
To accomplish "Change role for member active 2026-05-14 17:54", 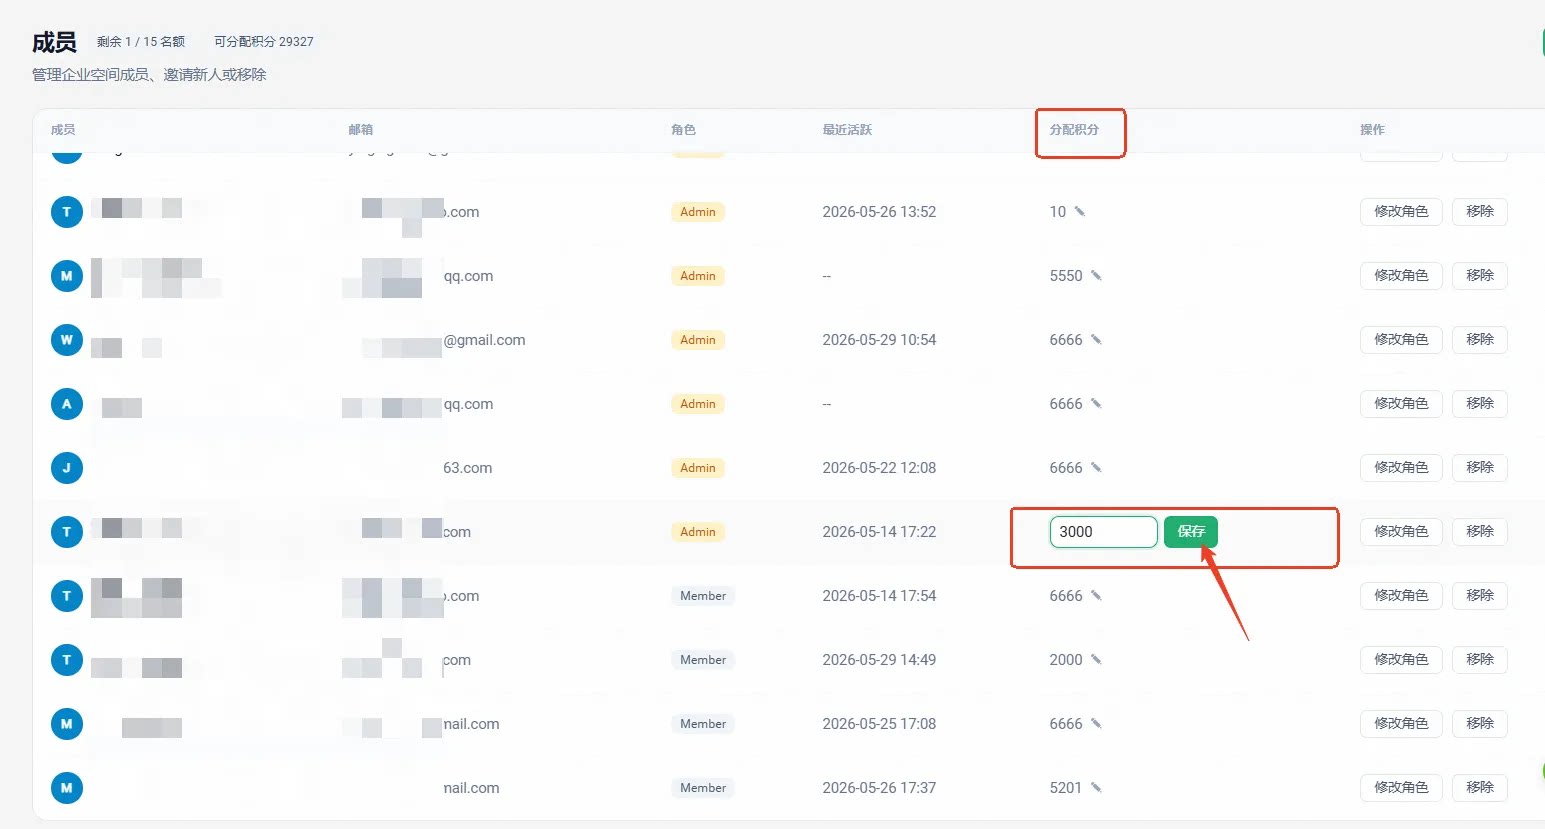I will [x=1401, y=596].
